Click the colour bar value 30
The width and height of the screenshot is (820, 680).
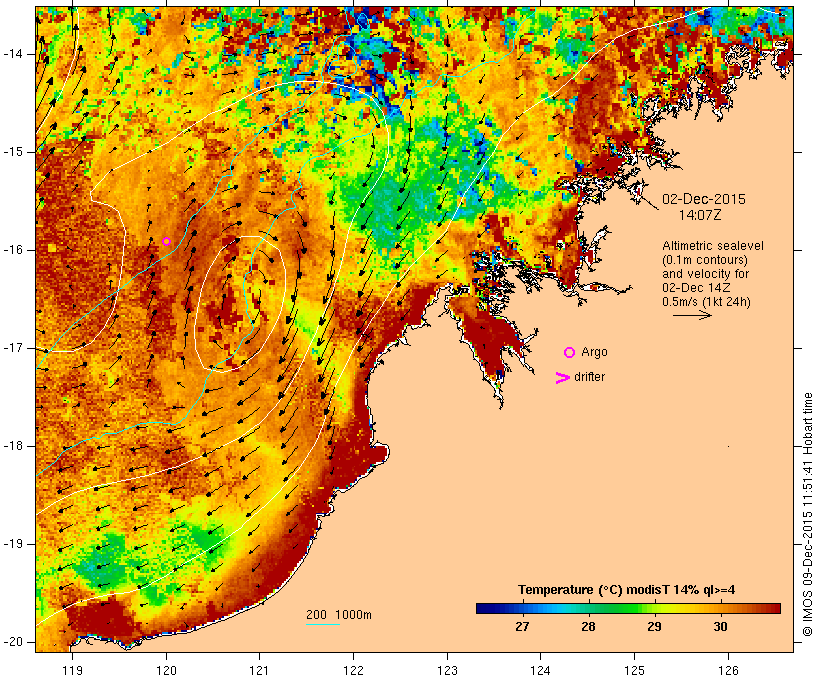(x=720, y=626)
